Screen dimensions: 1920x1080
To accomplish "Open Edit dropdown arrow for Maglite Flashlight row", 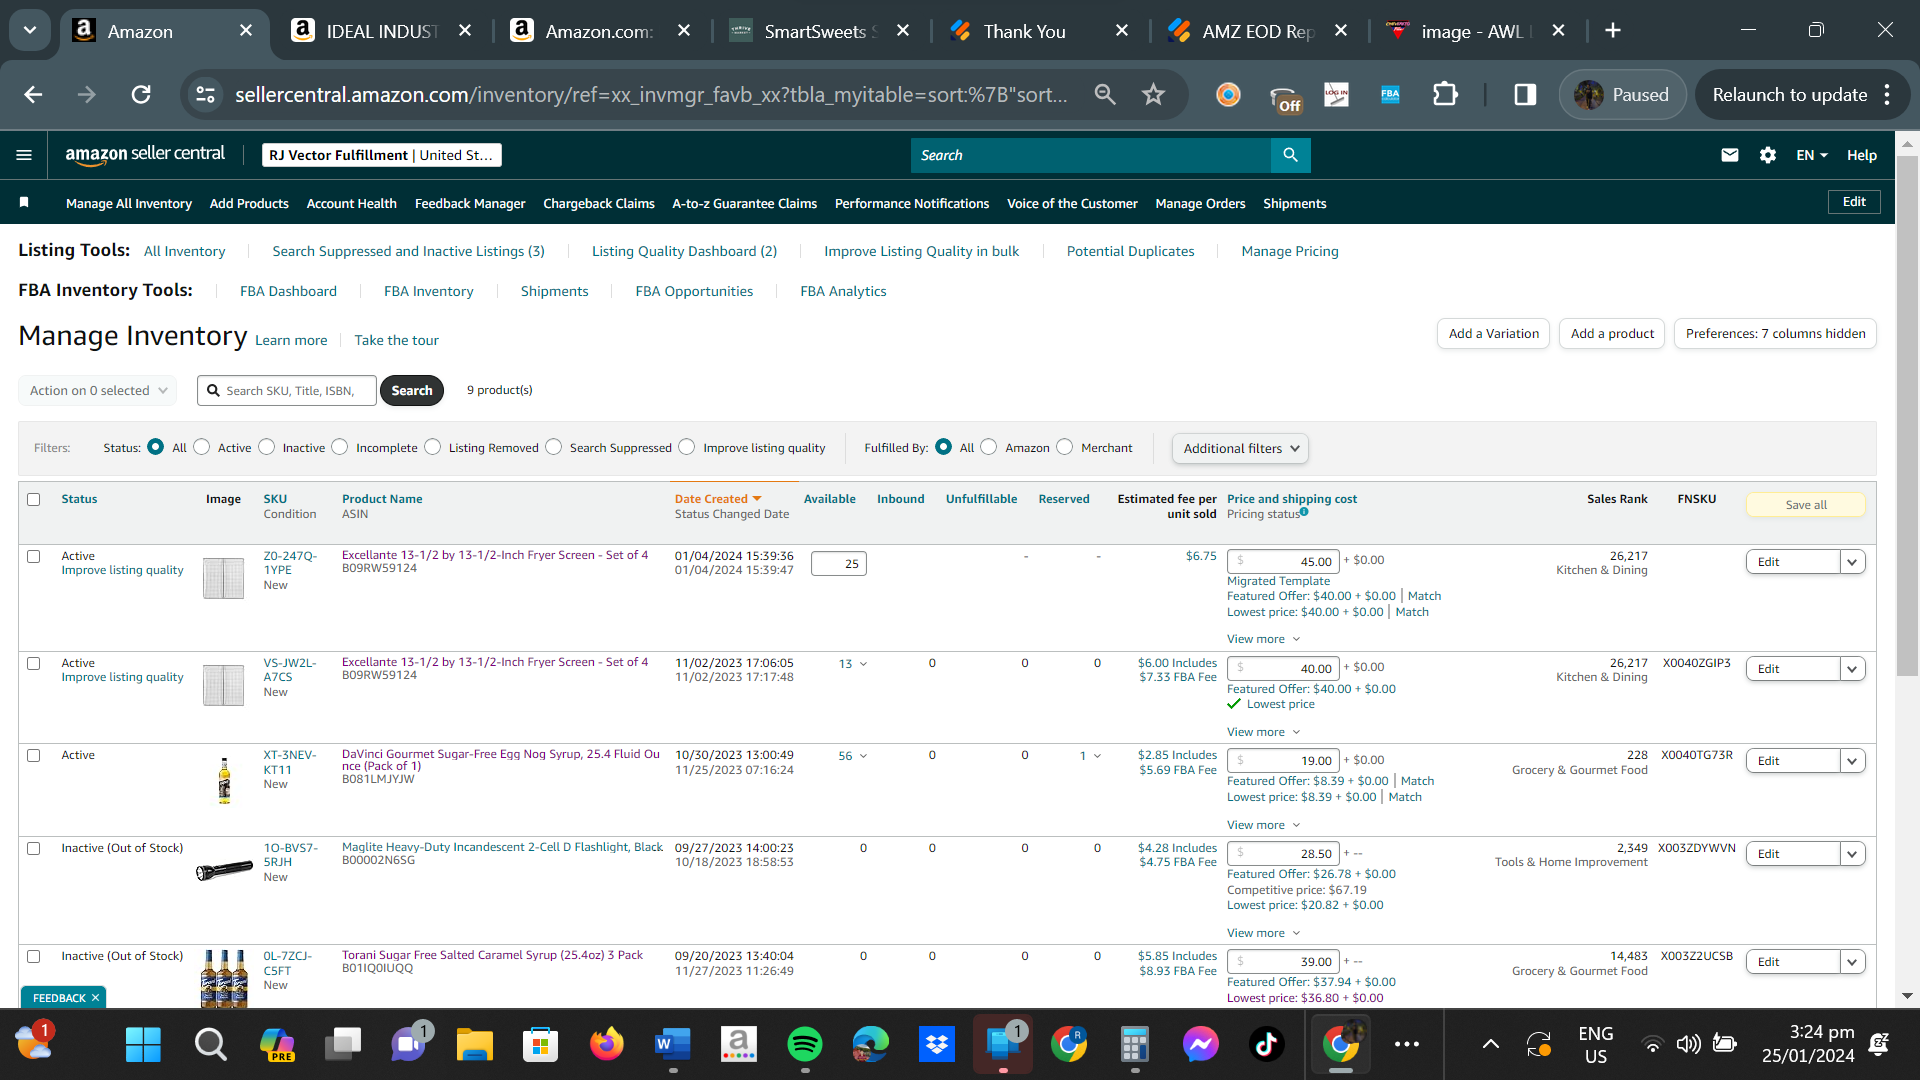I will point(1852,854).
